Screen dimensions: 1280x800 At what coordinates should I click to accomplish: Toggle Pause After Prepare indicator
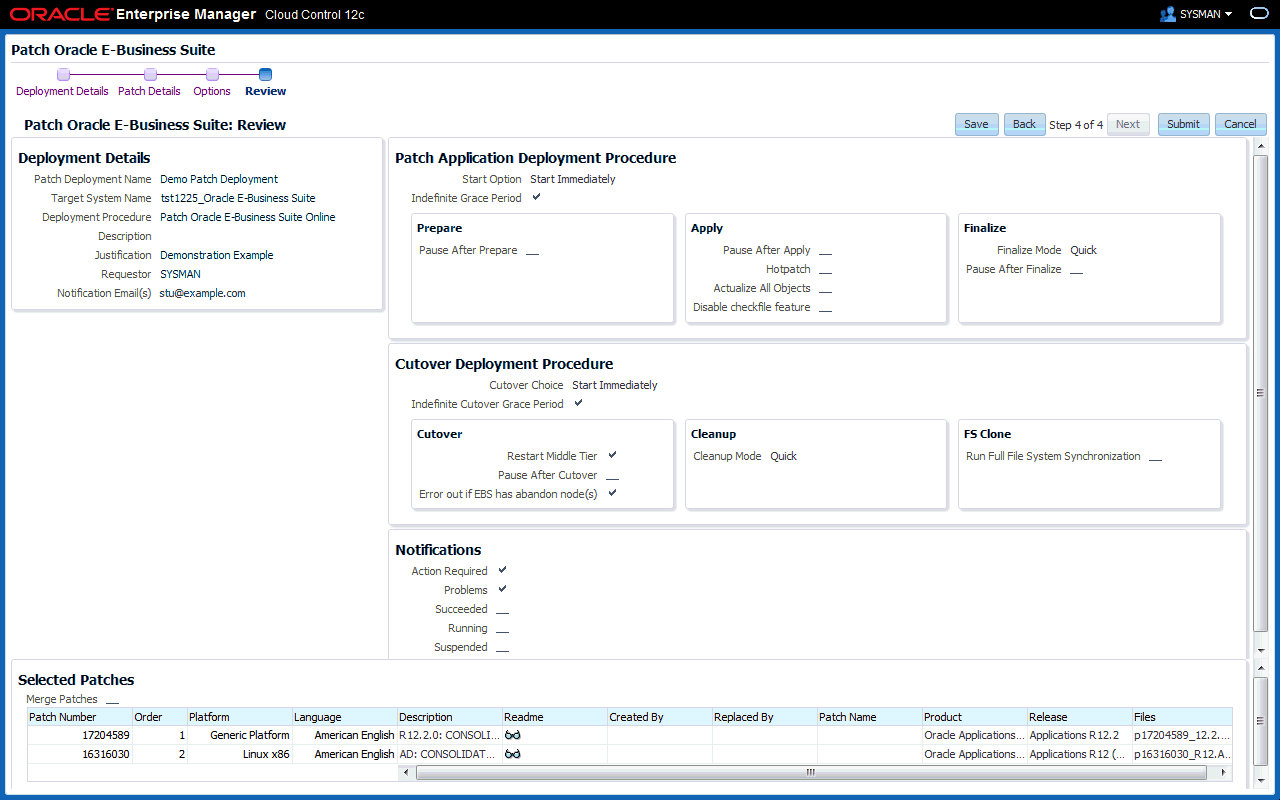532,252
